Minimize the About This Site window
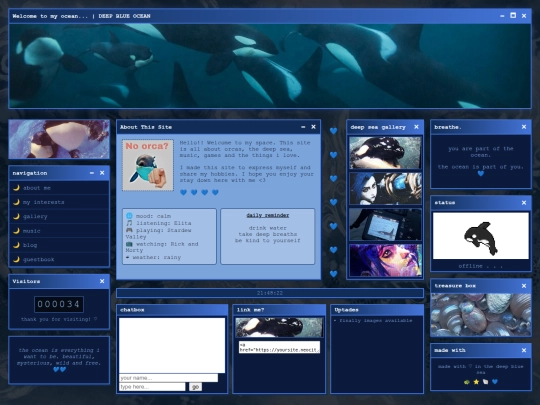Viewport: 540px width, 405px height. [303, 127]
